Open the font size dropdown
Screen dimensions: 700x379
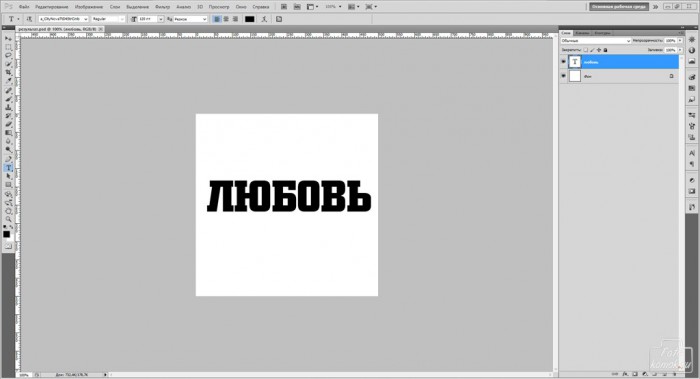pyautogui.click(x=161, y=19)
